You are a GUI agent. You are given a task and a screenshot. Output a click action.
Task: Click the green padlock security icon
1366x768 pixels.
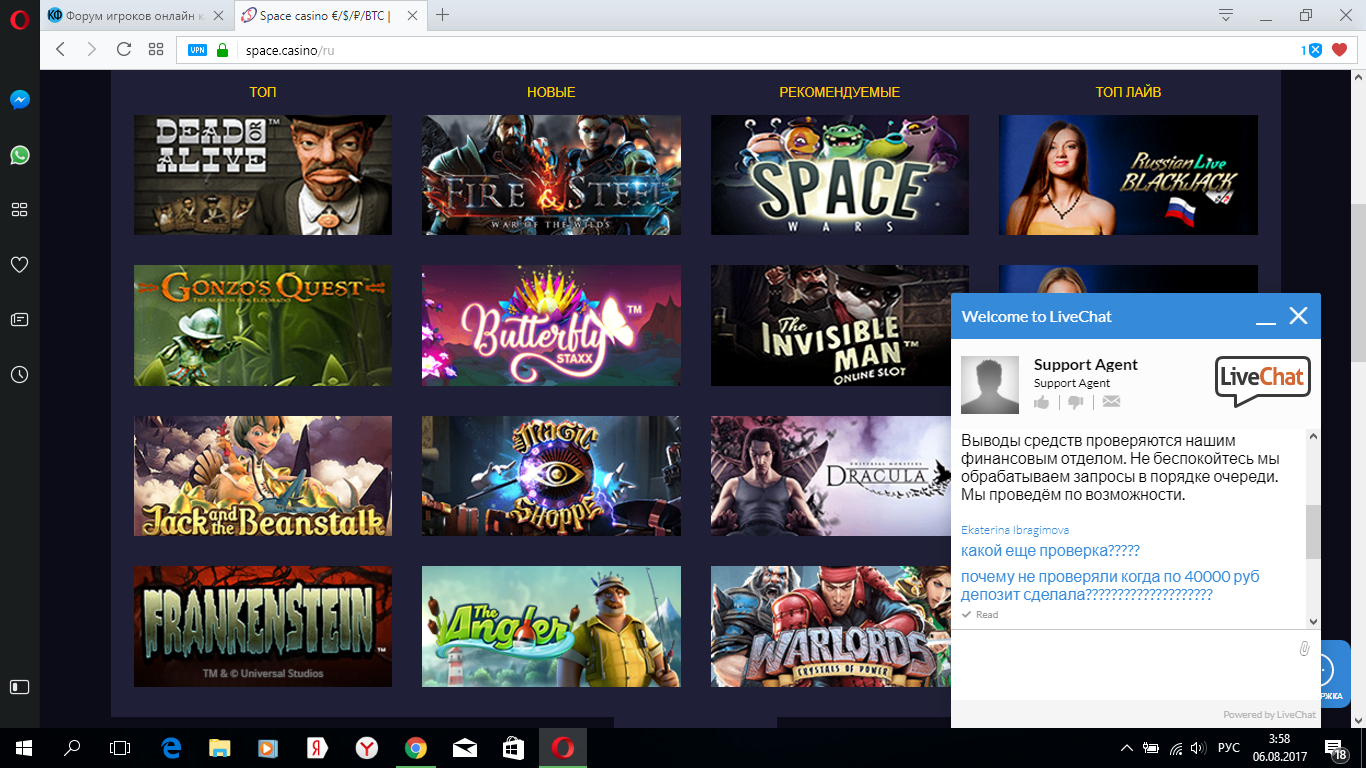(222, 49)
